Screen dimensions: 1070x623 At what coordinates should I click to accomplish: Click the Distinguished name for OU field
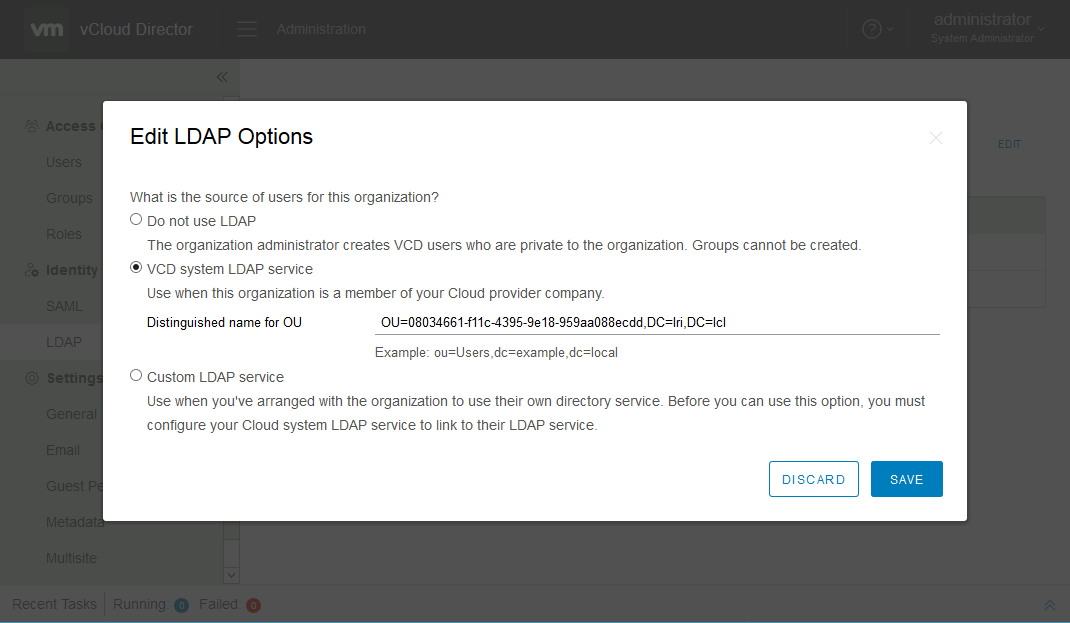656,322
